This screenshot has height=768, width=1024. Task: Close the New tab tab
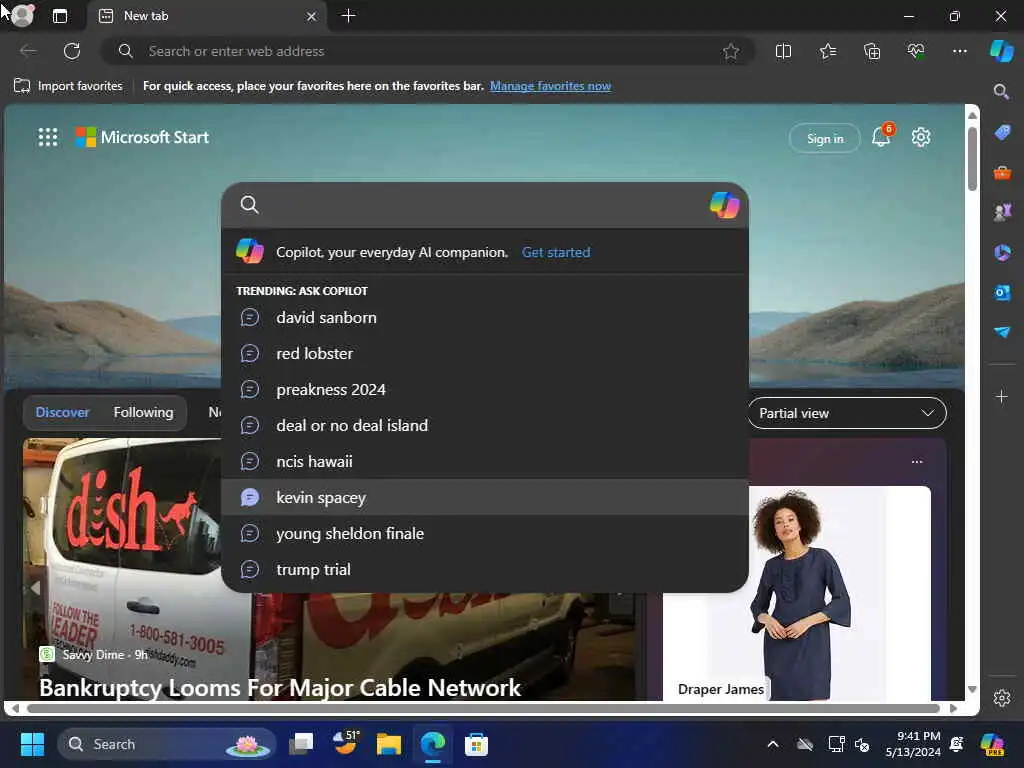pos(312,16)
